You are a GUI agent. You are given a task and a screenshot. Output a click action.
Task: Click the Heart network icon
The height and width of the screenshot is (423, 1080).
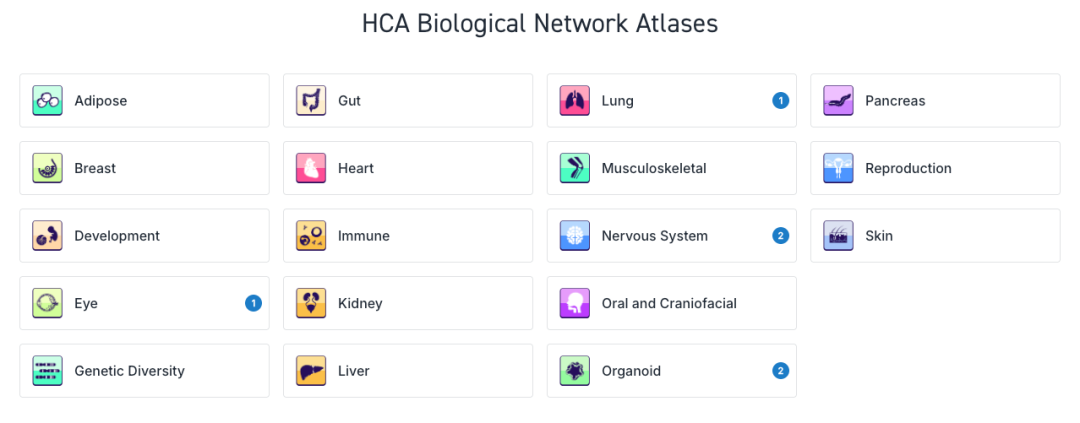point(311,168)
